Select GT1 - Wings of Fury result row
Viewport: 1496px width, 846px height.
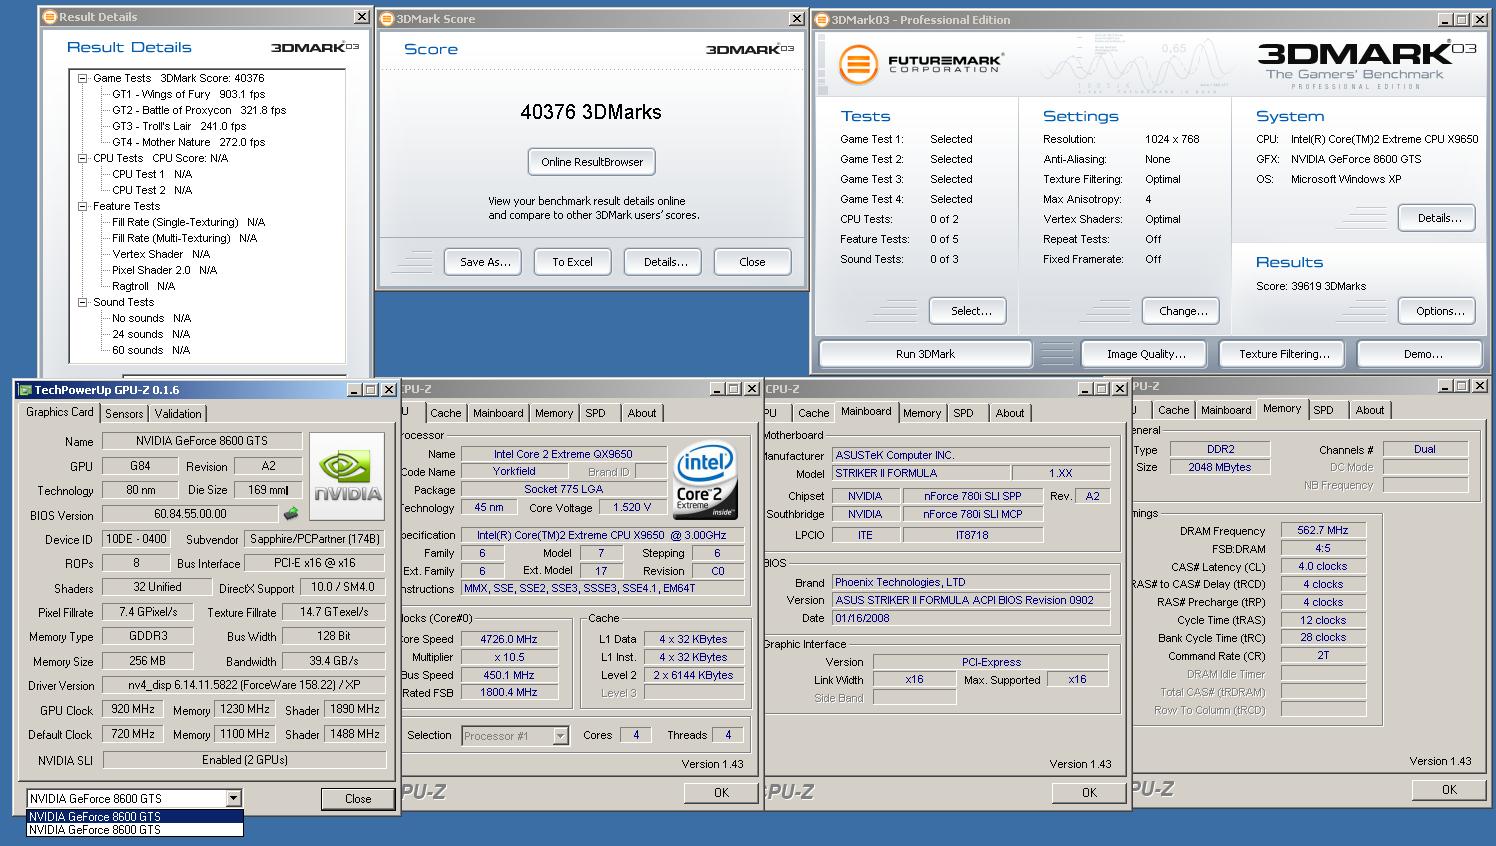(x=187, y=94)
